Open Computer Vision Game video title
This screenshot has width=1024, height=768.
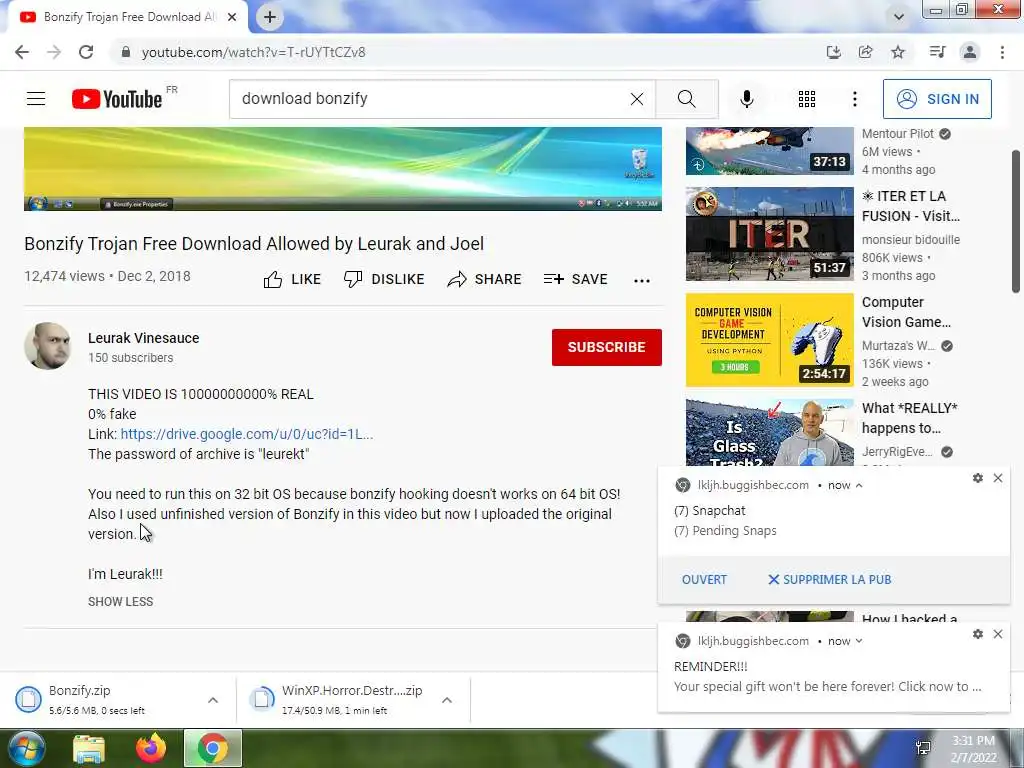906,312
